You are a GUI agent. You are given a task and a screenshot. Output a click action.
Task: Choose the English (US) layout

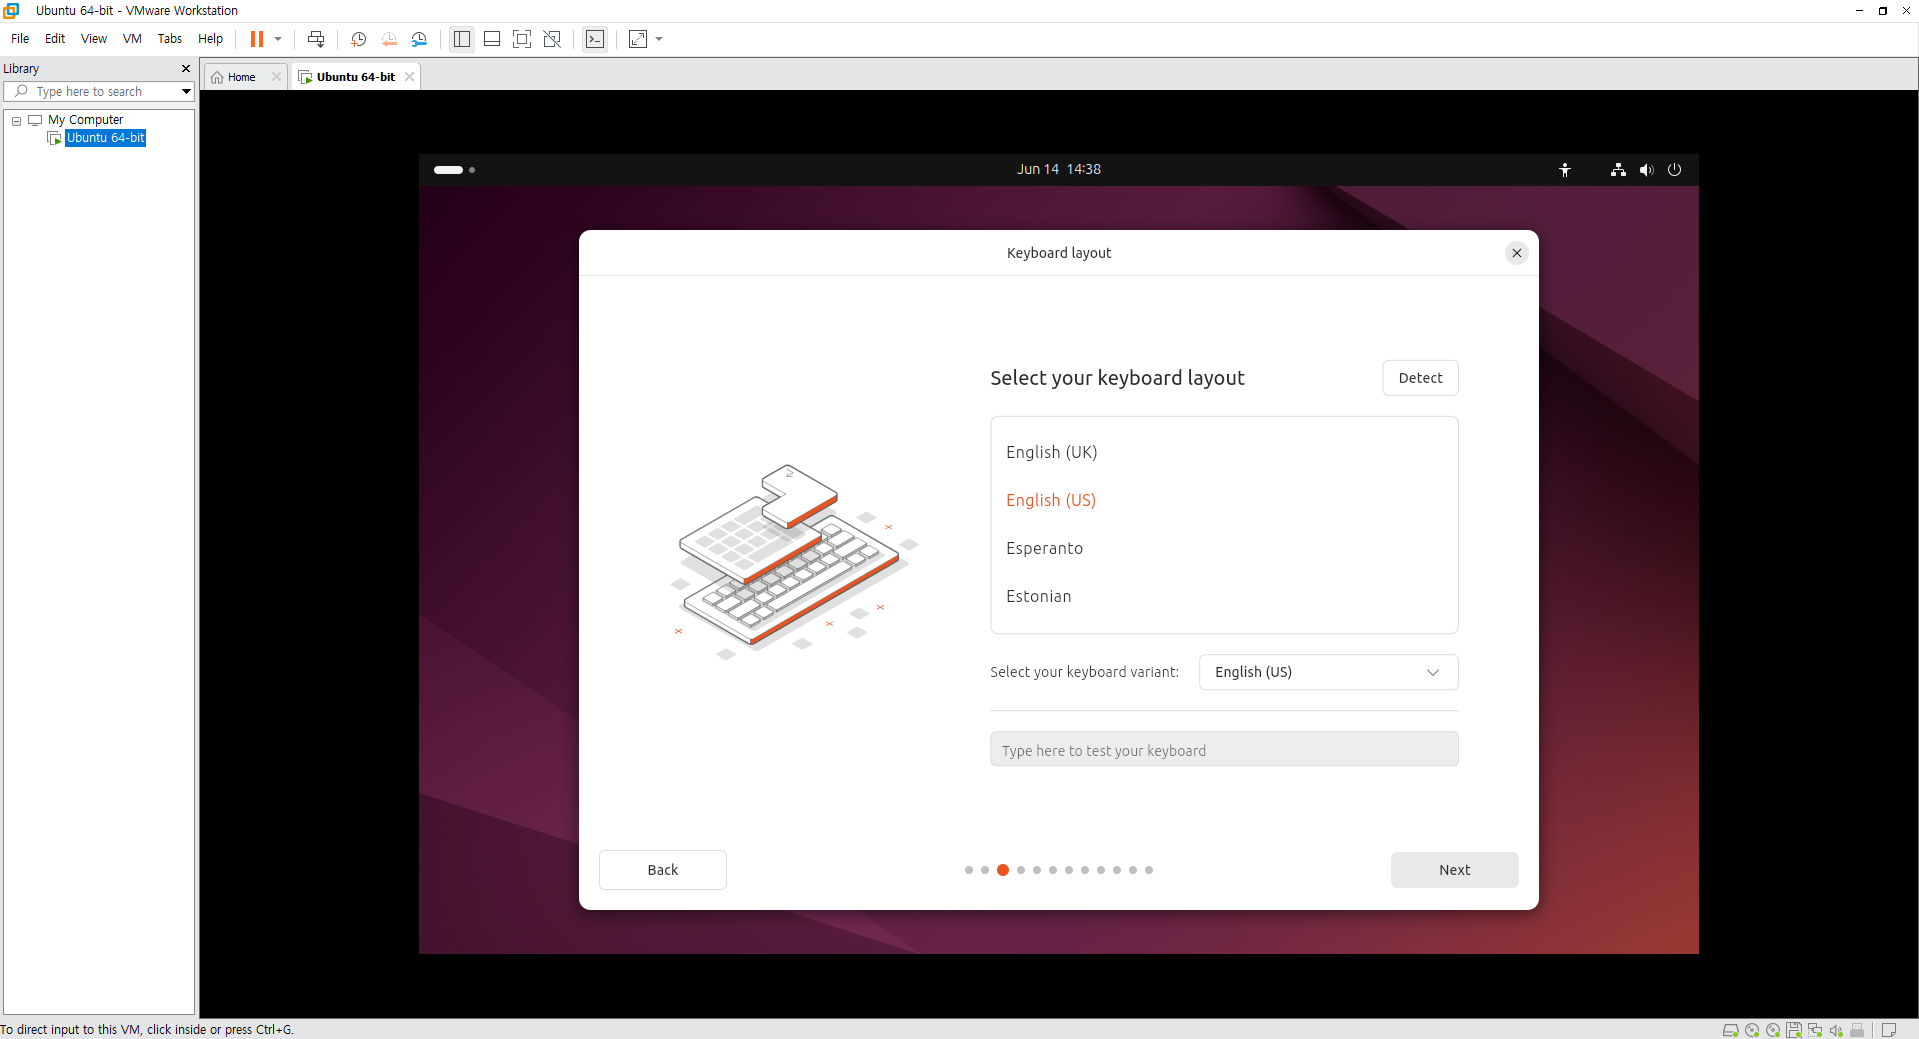coord(1224,500)
